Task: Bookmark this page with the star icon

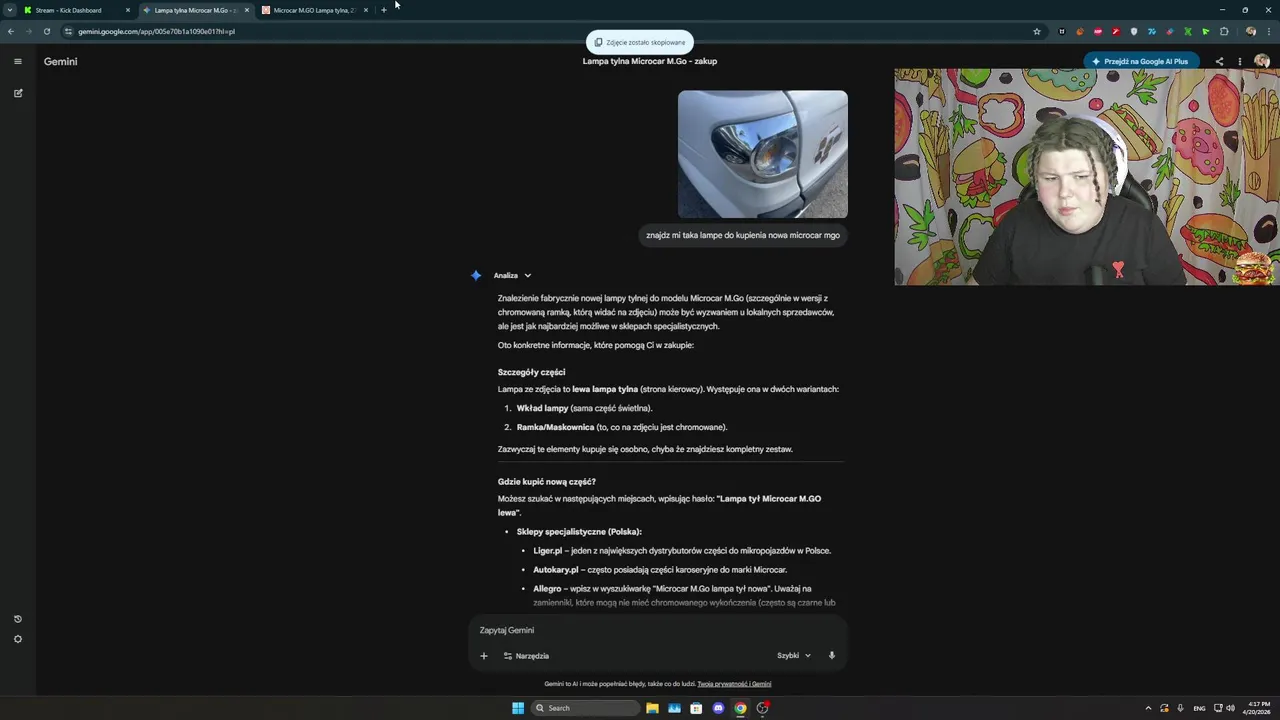Action: tap(1037, 31)
